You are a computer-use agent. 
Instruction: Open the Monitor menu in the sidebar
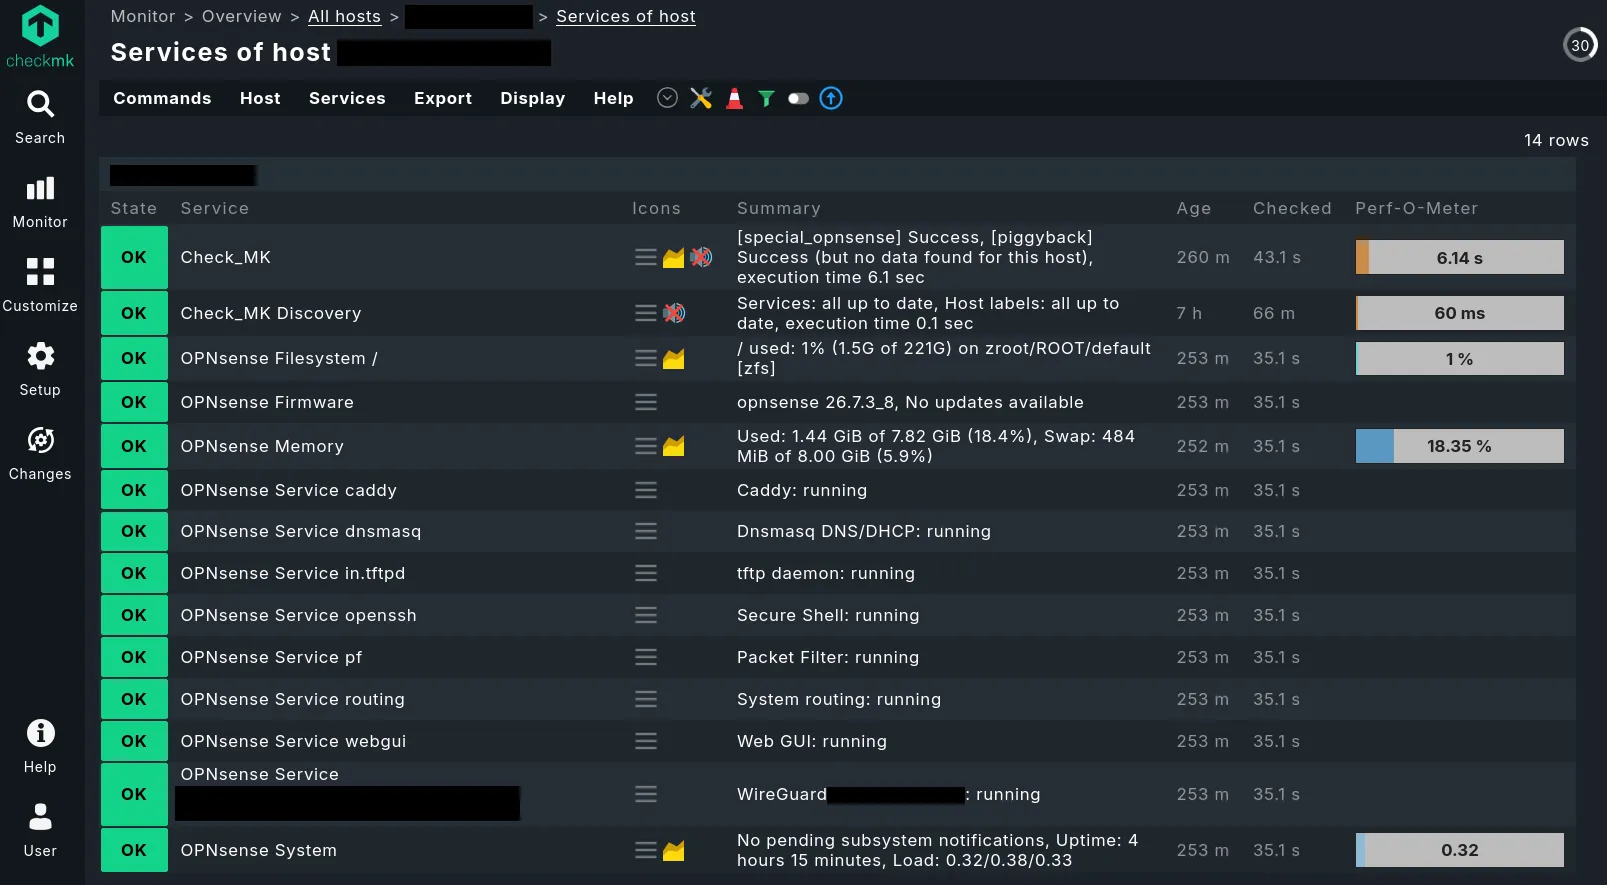[40, 201]
